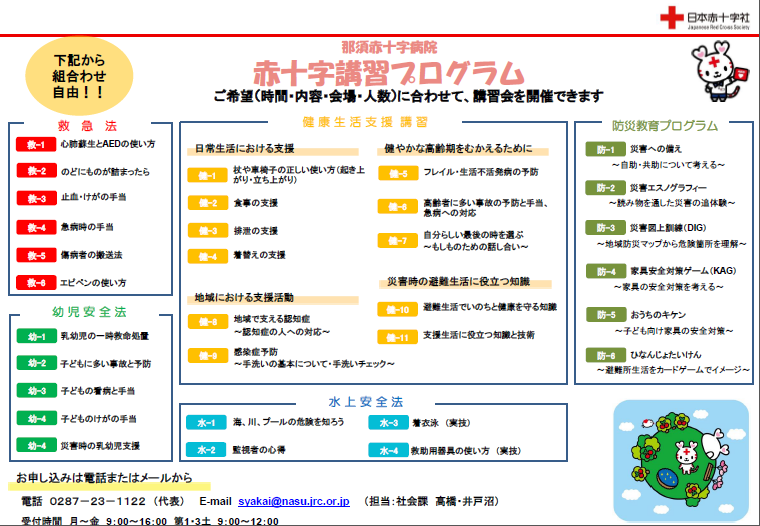Click the 健やかな高齢期をむかえるために subheading
760x526 pixels.
pos(458,148)
